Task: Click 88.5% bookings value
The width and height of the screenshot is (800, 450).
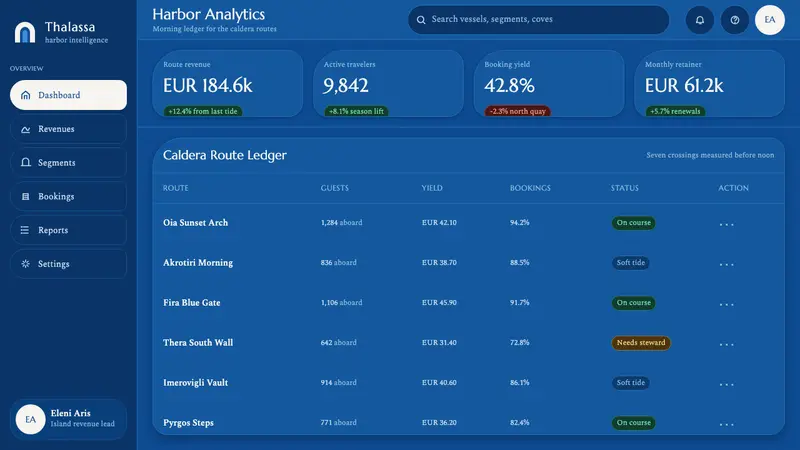Action: [519, 263]
